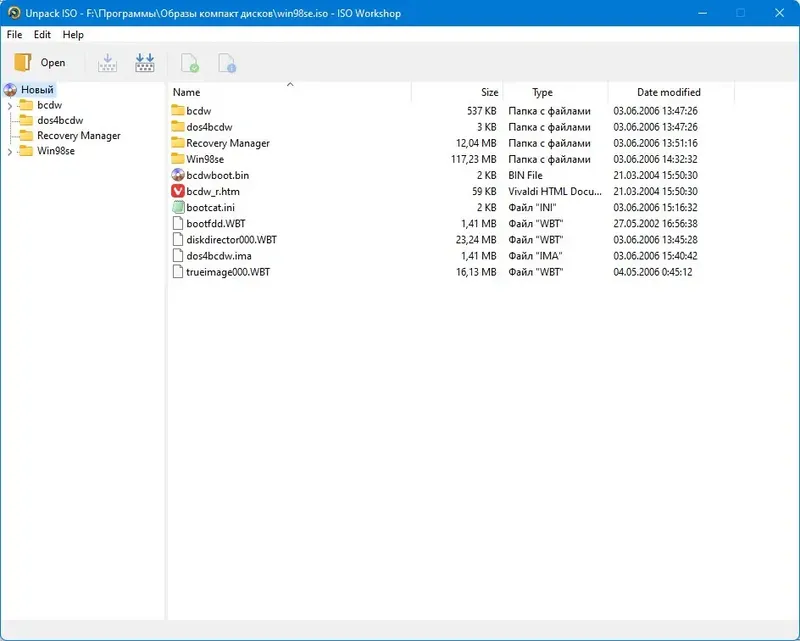The width and height of the screenshot is (800, 641).
Task: Click the bcdwboot.bin disc icon
Action: pos(178,175)
